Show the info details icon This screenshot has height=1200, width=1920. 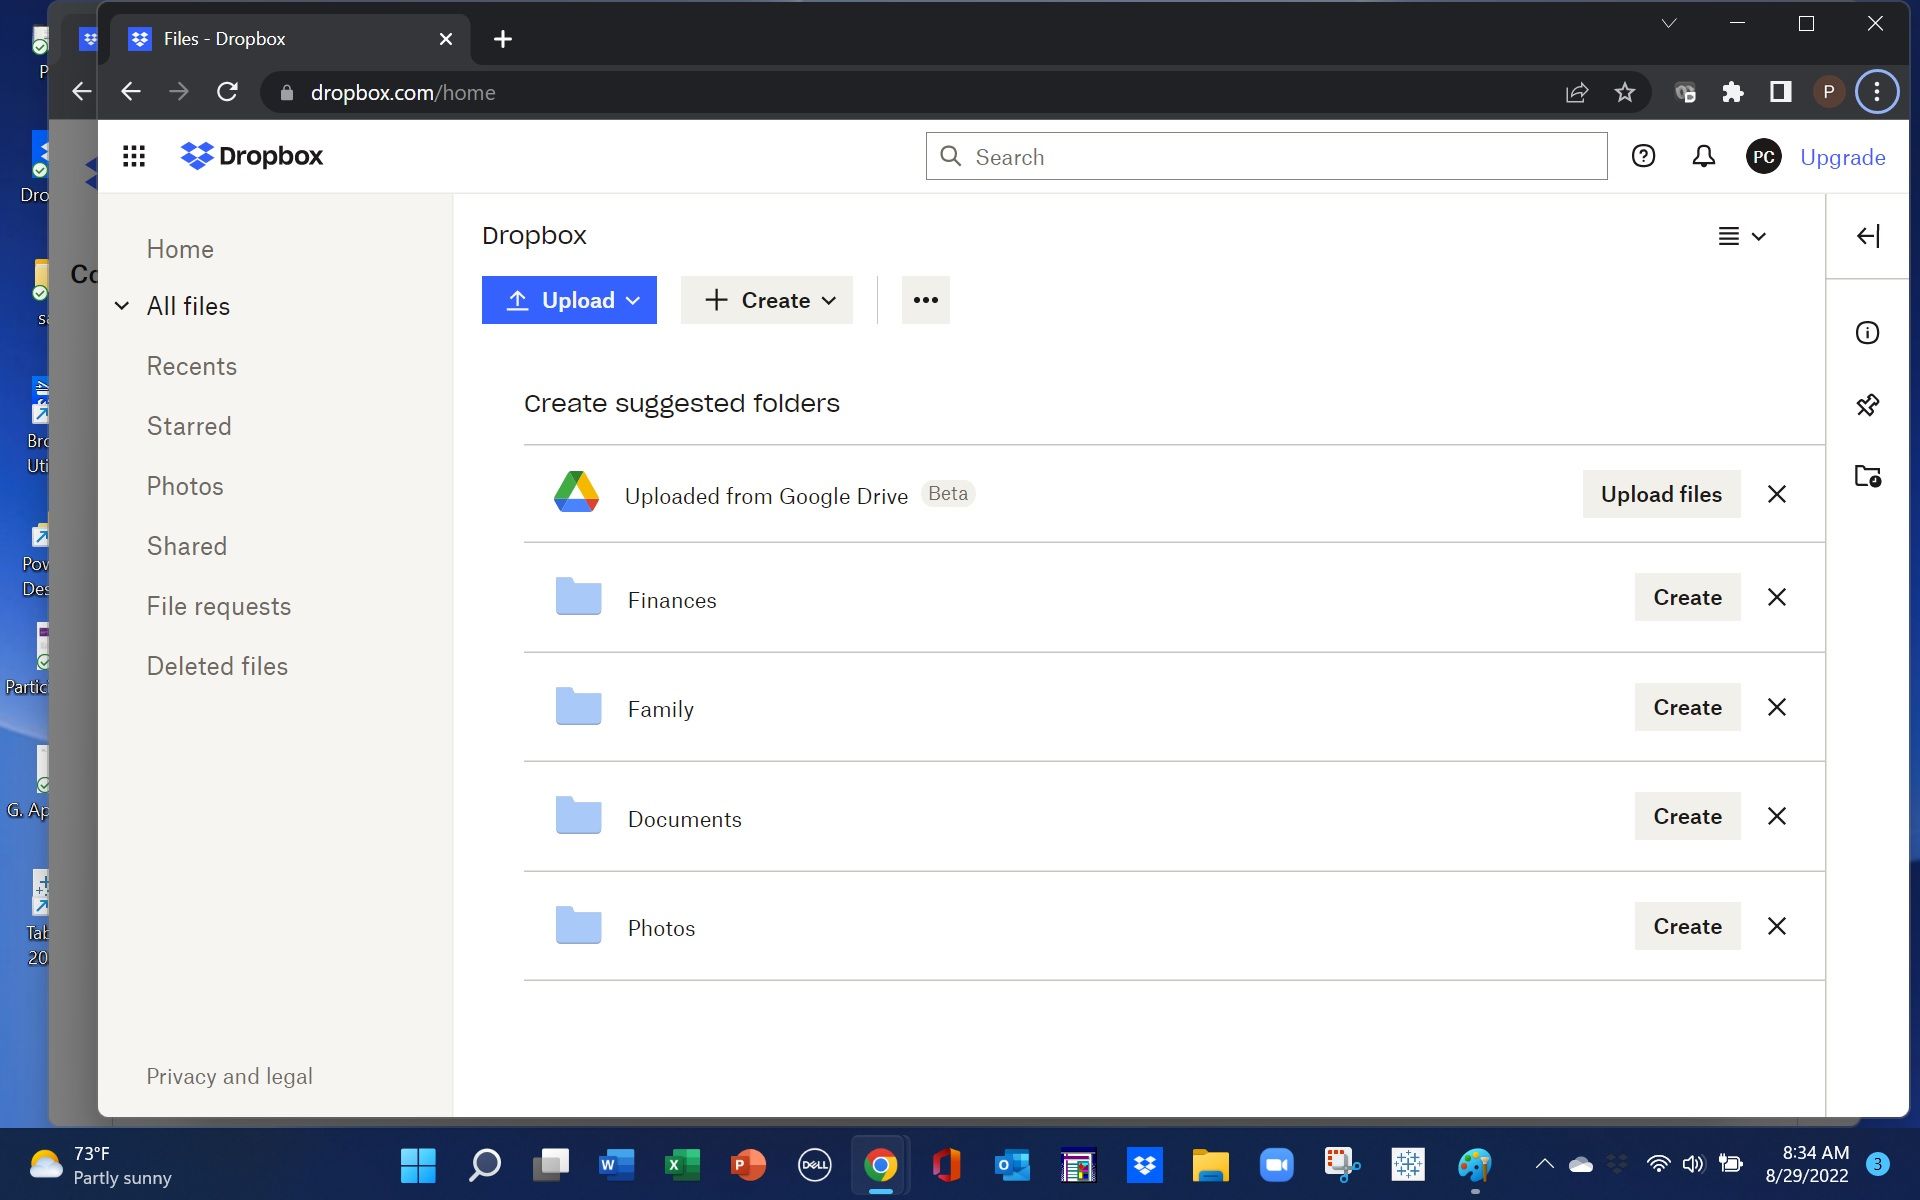[1867, 333]
